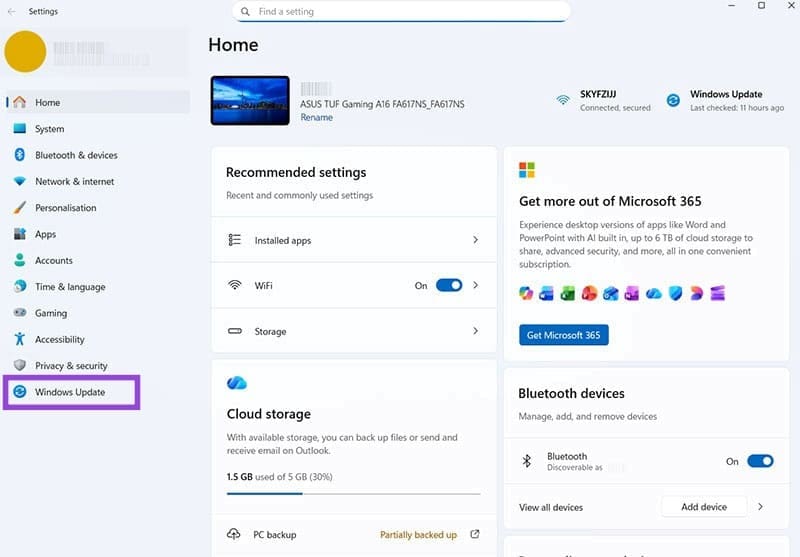Click the Home house icon in sidebar
The width and height of the screenshot is (800, 557).
coord(19,102)
